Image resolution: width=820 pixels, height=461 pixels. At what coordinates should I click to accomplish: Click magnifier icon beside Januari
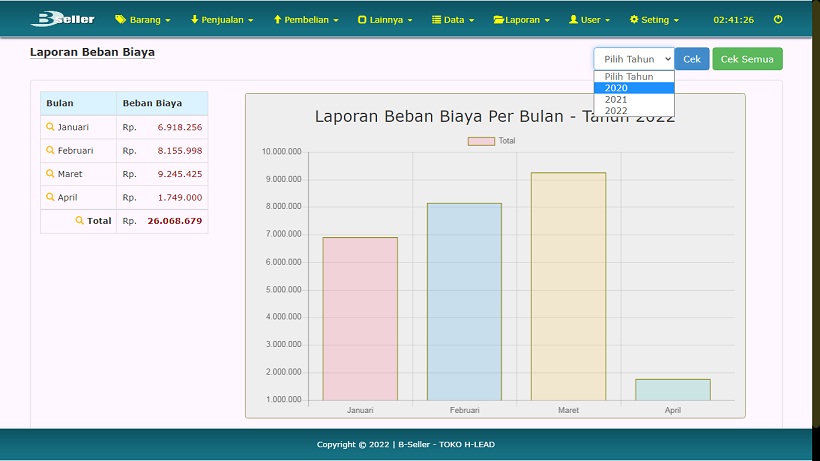[x=50, y=127]
